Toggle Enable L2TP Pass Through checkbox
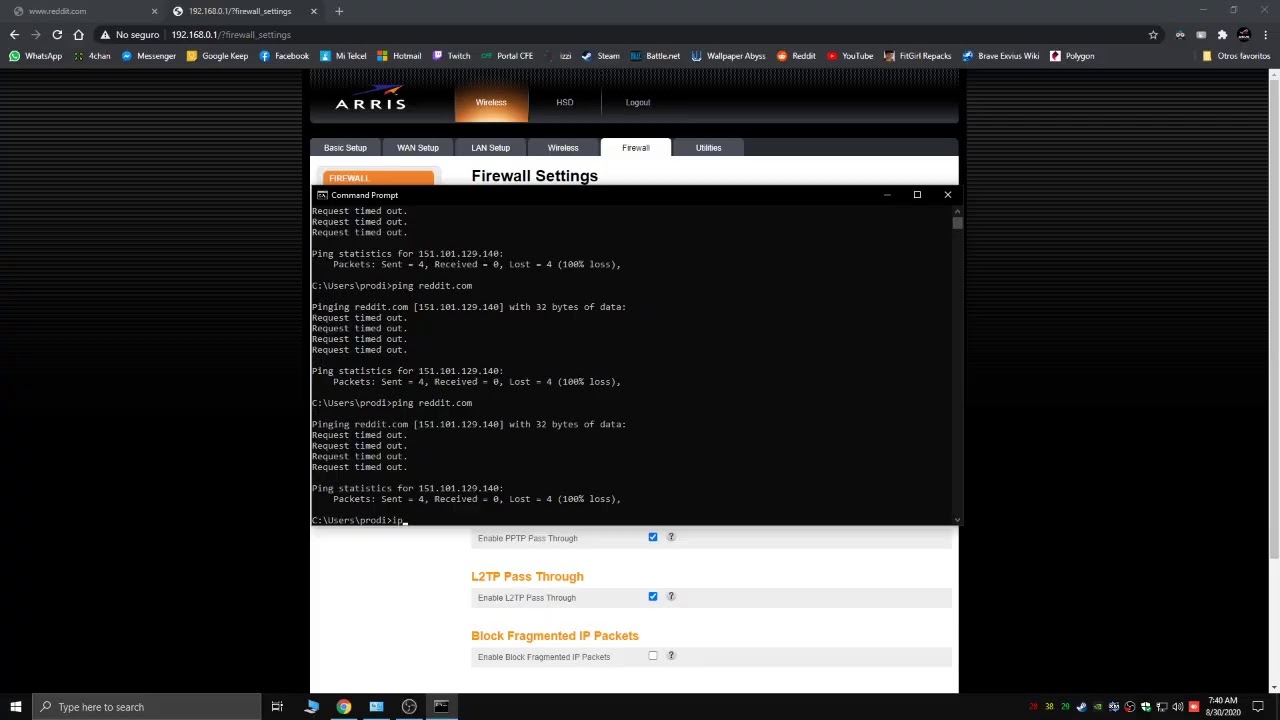The width and height of the screenshot is (1280, 720). click(653, 597)
